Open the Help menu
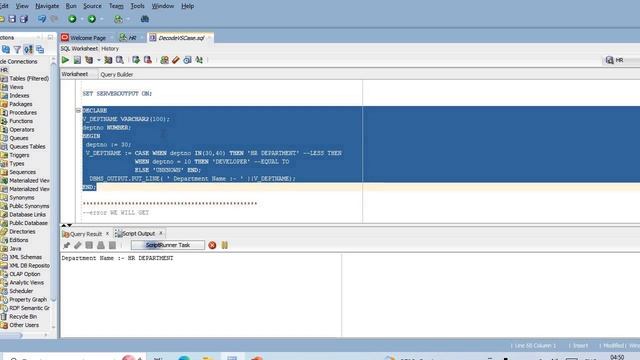 tap(187, 6)
